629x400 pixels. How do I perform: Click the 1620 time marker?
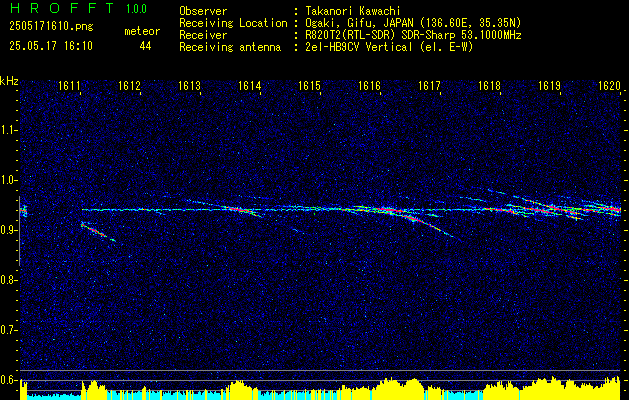pyautogui.click(x=609, y=86)
